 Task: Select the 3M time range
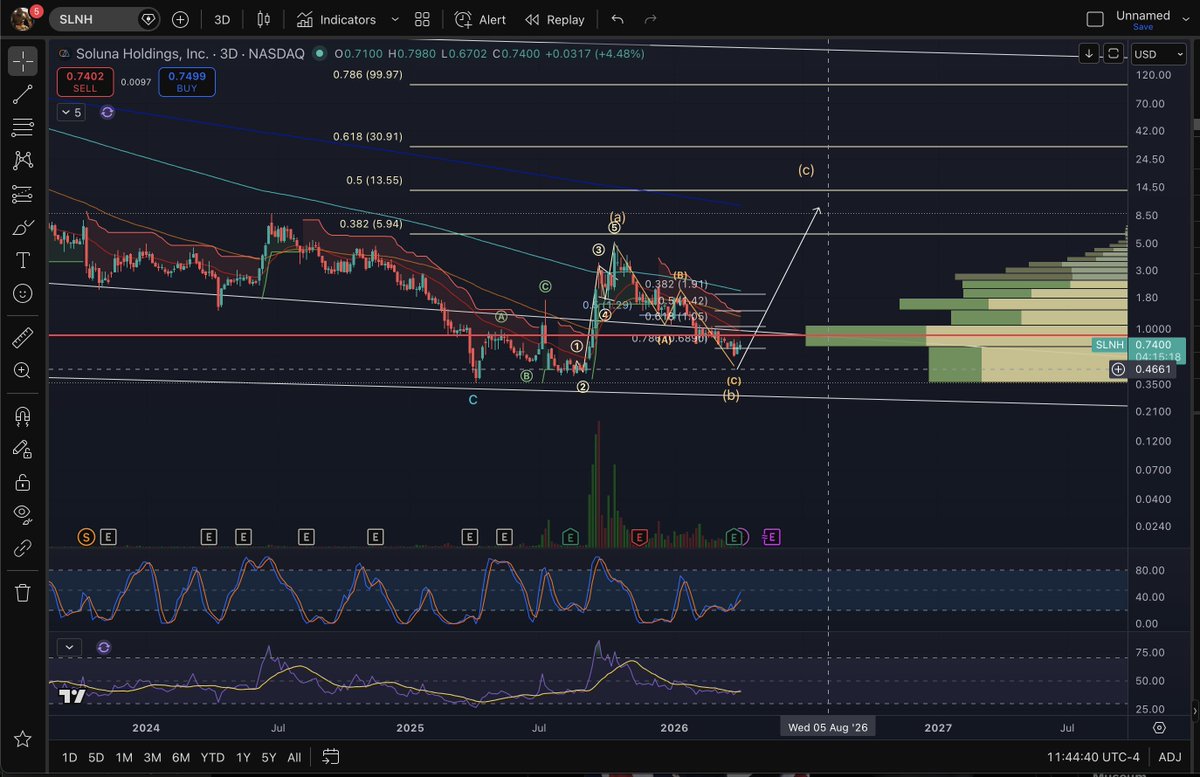pyautogui.click(x=152, y=756)
